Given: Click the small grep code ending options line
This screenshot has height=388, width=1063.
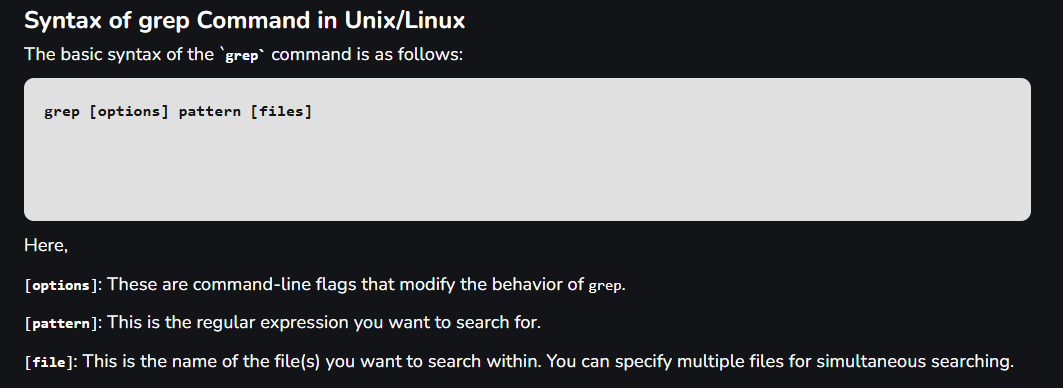Looking at the screenshot, I should (x=605, y=286).
